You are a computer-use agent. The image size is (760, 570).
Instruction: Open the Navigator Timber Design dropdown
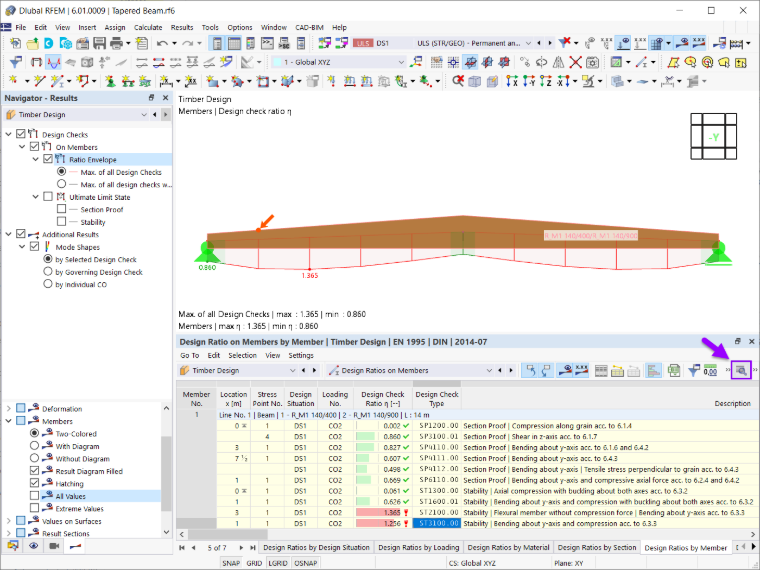coord(143,115)
